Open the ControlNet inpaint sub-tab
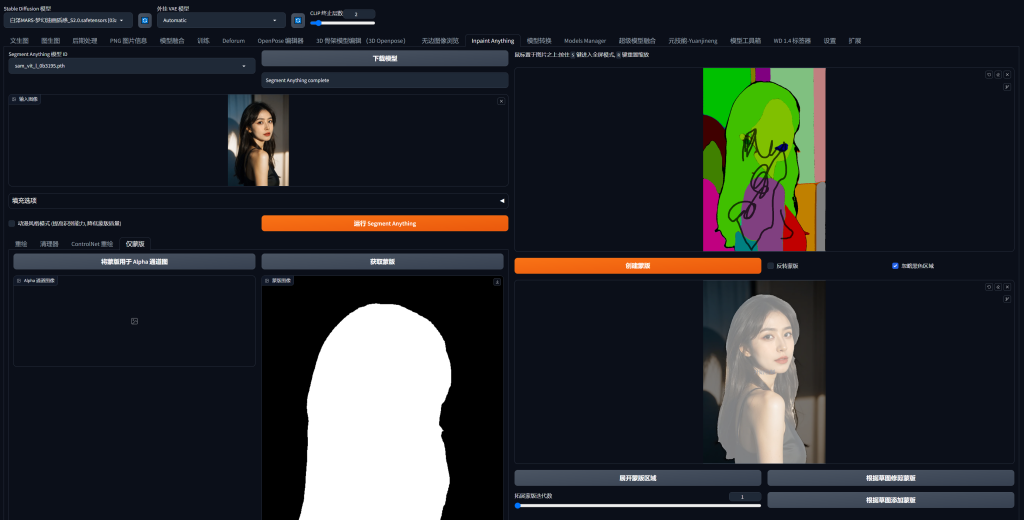The height and width of the screenshot is (520, 1024). (92, 244)
